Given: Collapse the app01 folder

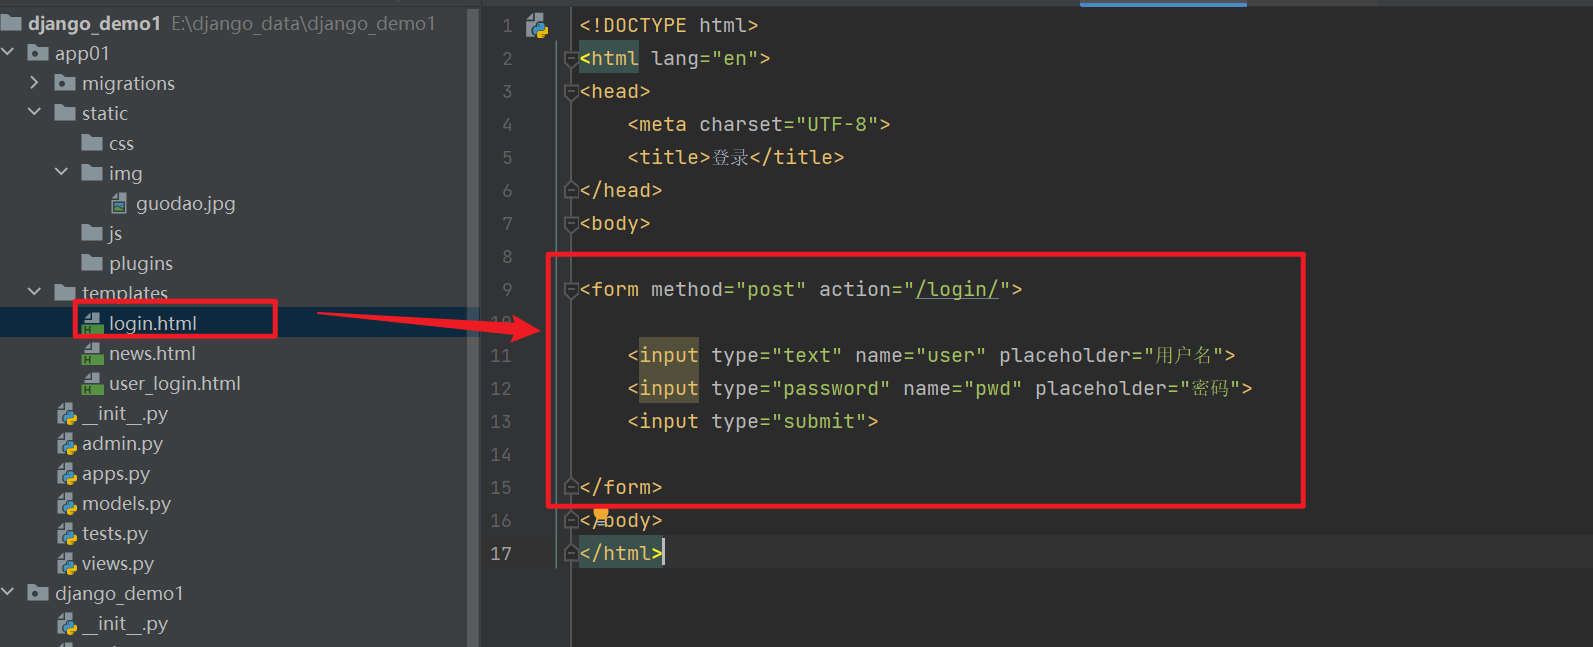Looking at the screenshot, I should click(x=9, y=52).
